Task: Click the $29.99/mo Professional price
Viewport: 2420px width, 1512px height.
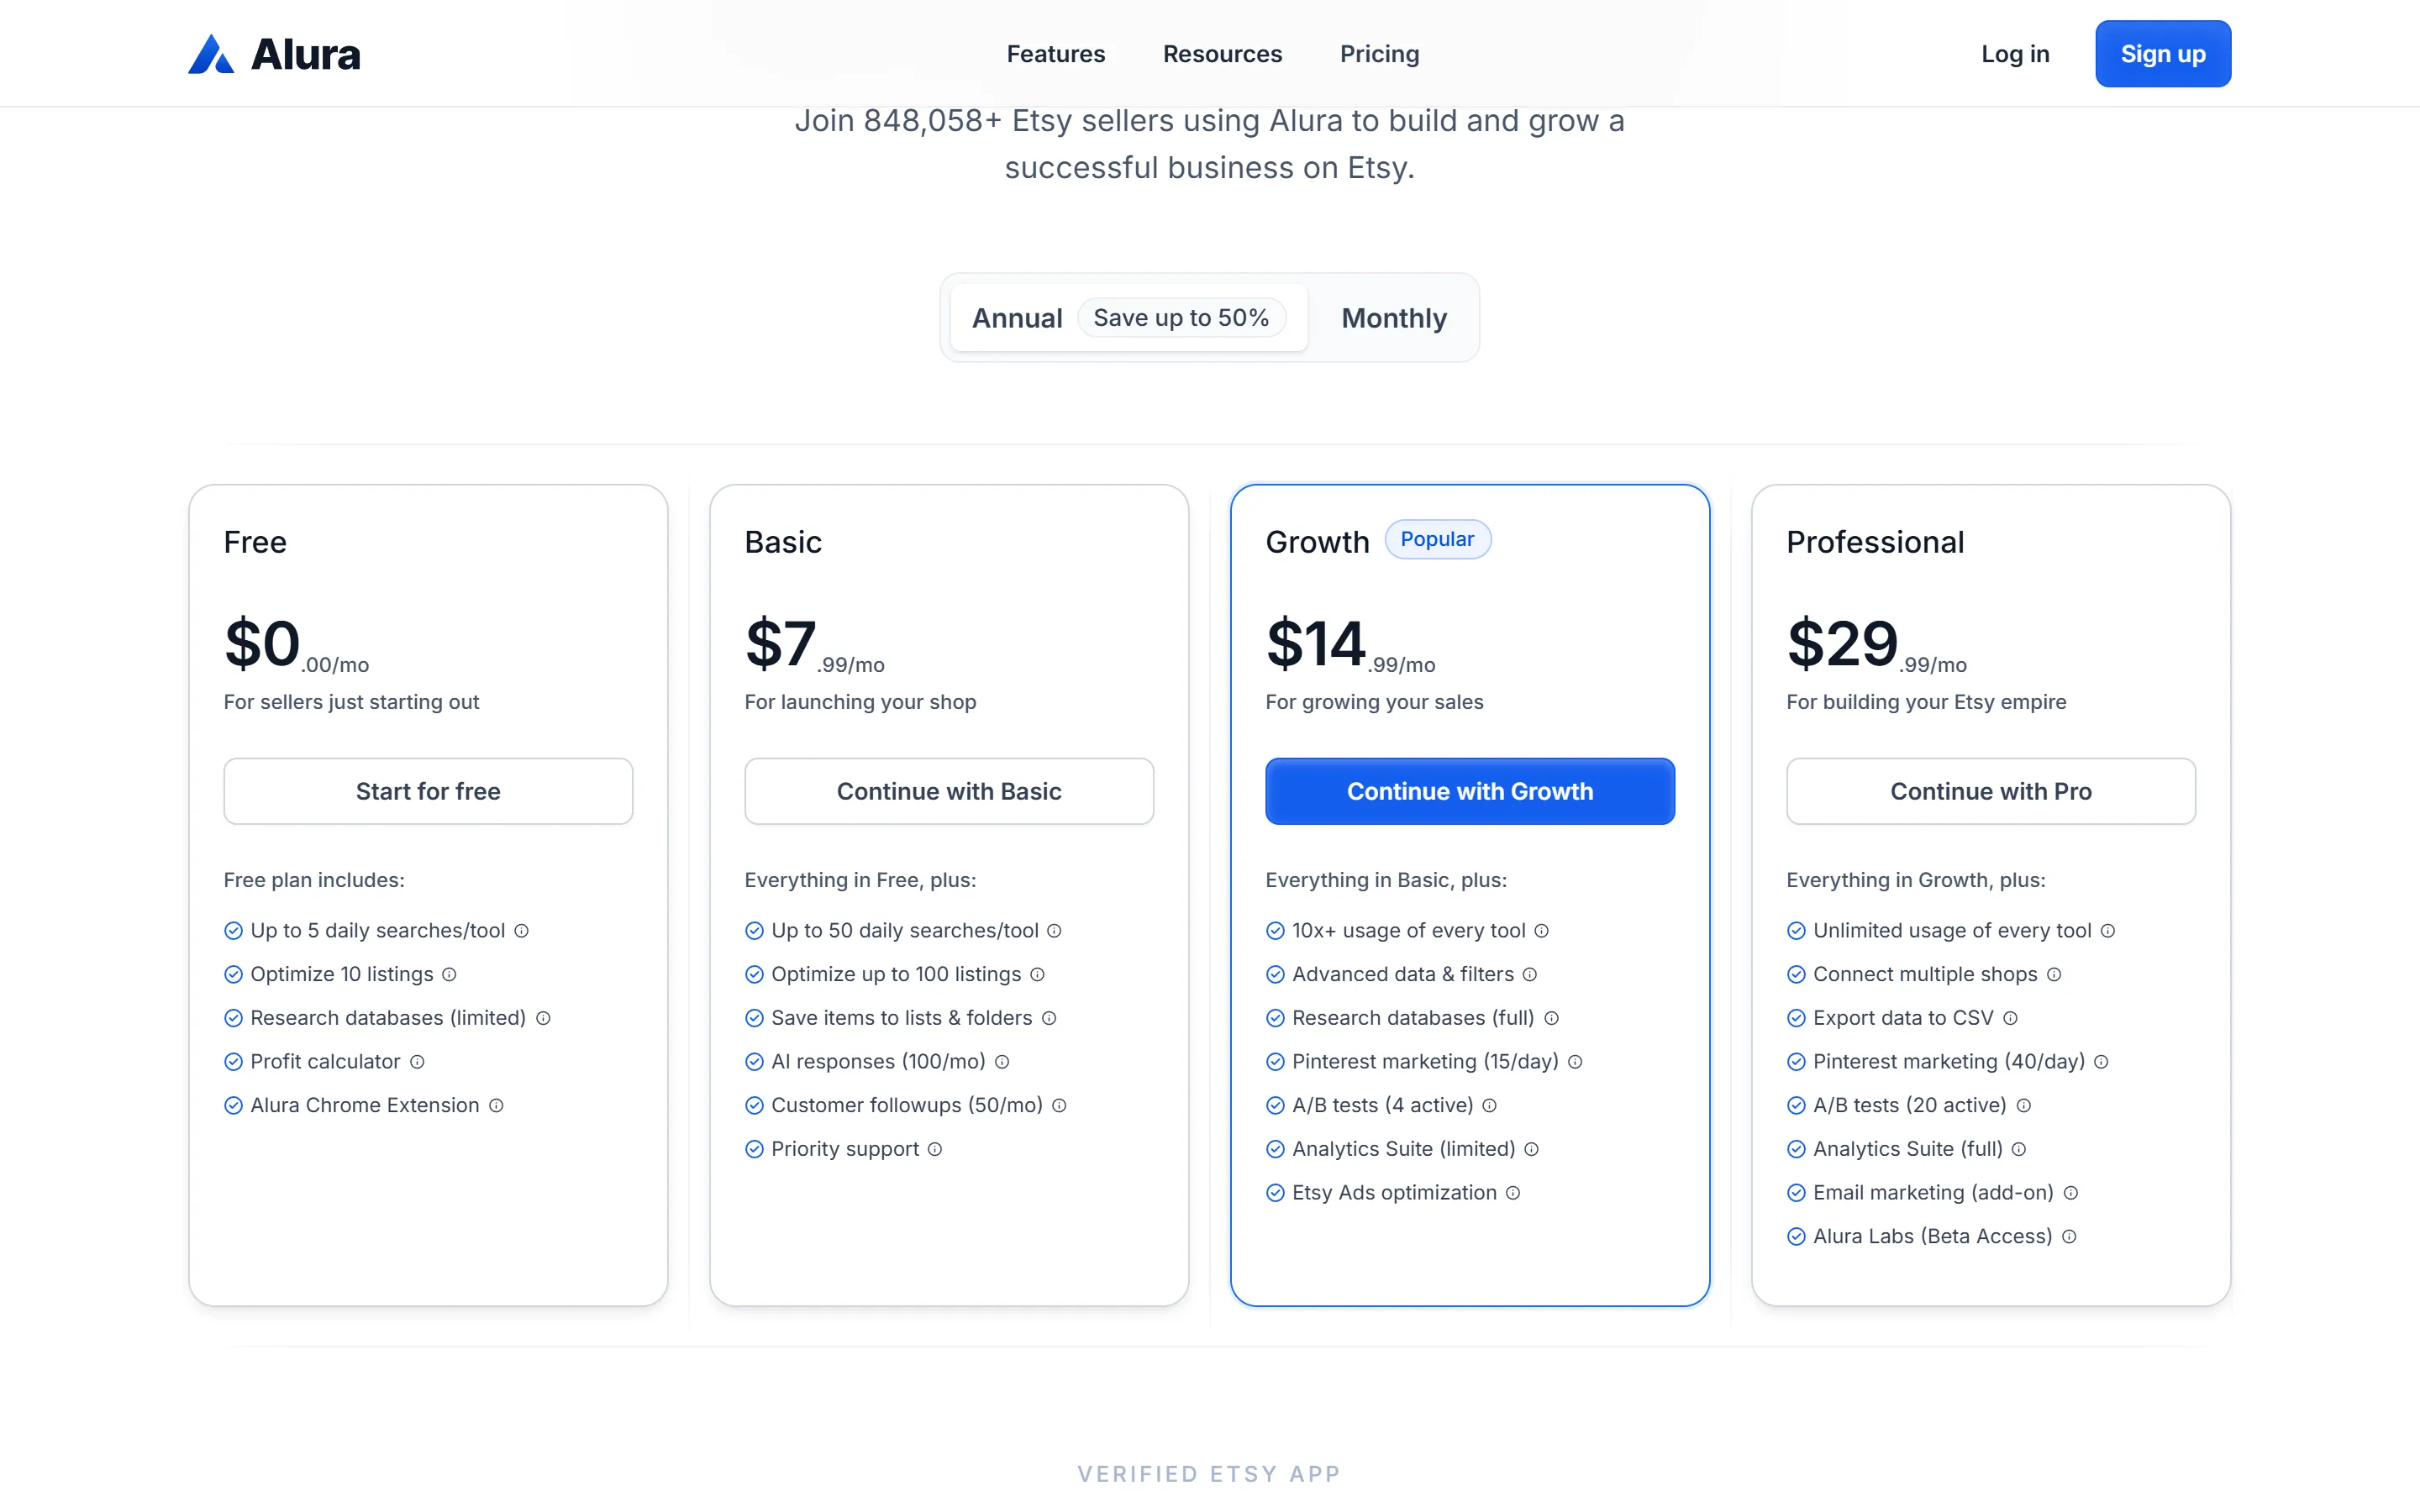Action: [x=1876, y=645]
